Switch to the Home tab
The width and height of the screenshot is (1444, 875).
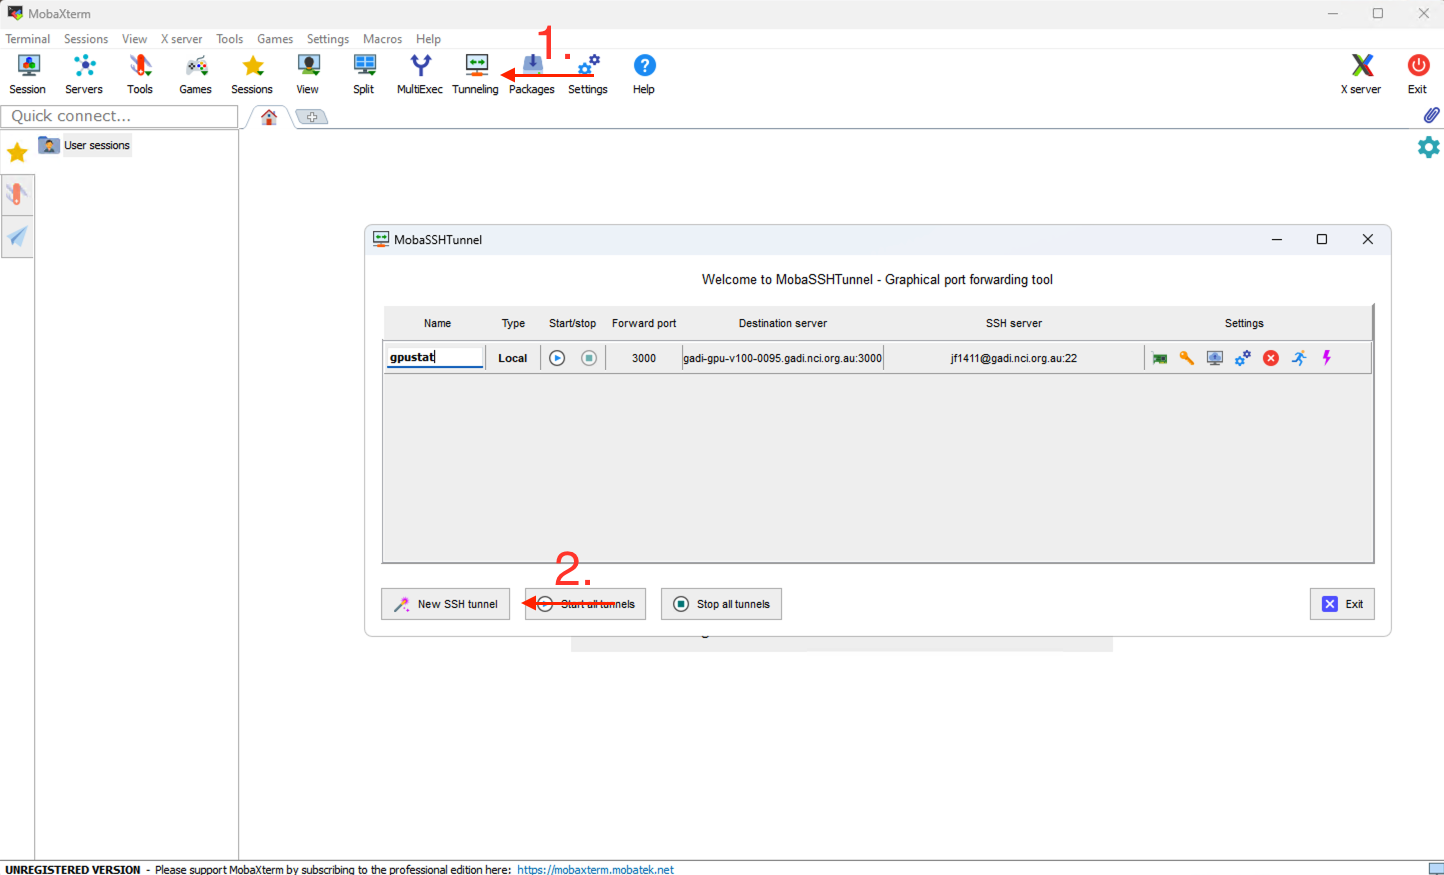coord(269,117)
